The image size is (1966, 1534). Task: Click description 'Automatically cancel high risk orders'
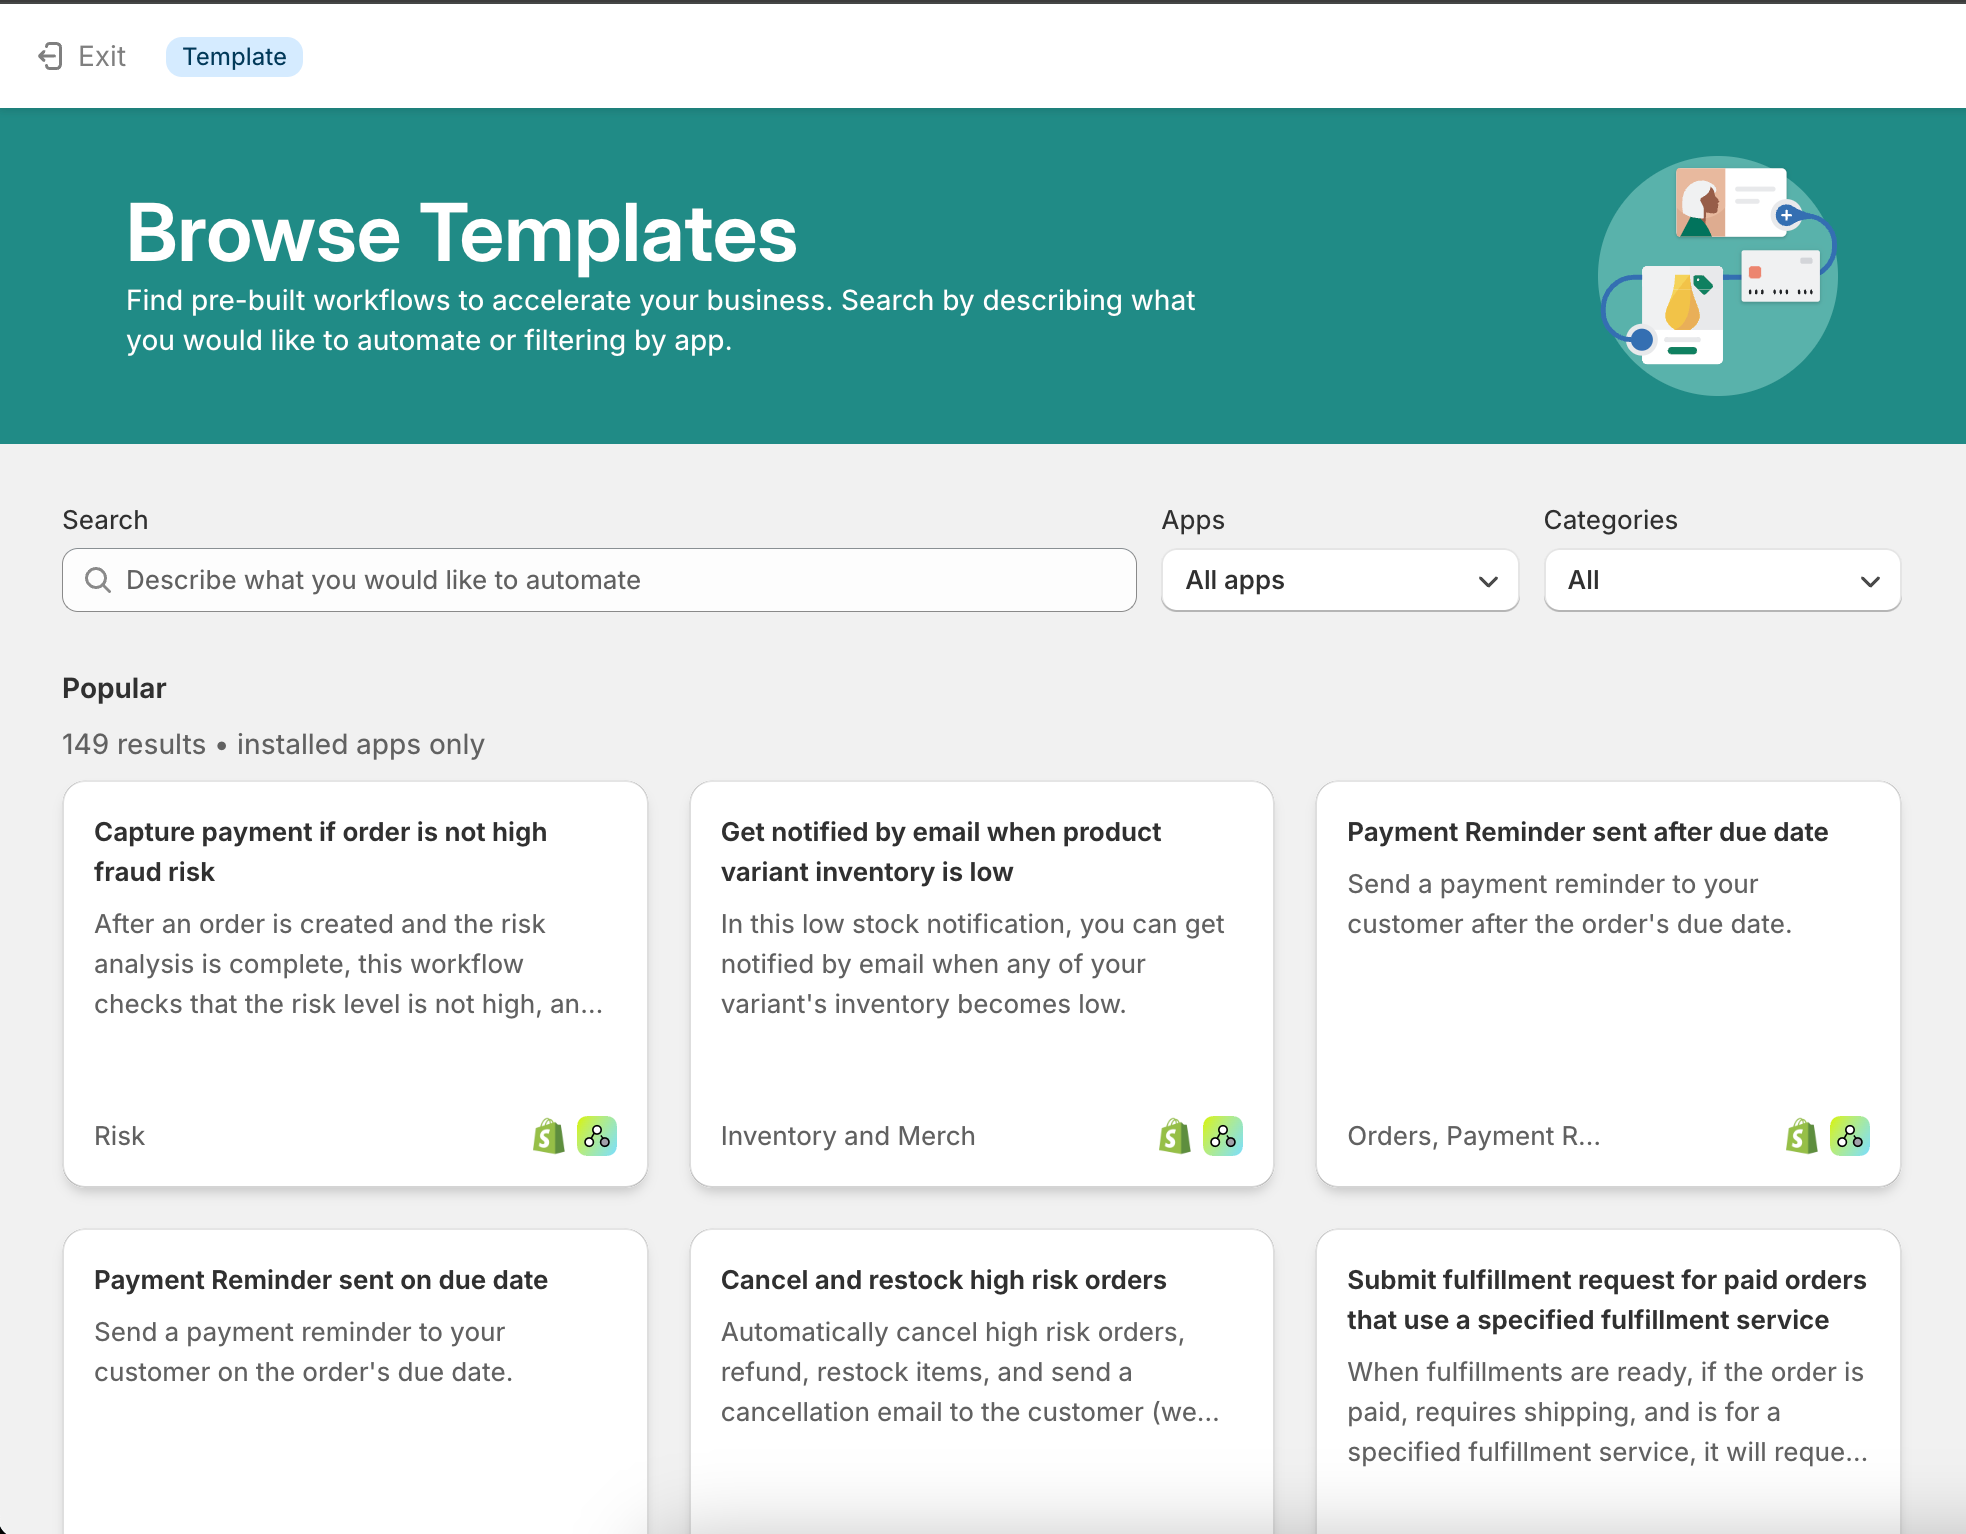tap(970, 1372)
